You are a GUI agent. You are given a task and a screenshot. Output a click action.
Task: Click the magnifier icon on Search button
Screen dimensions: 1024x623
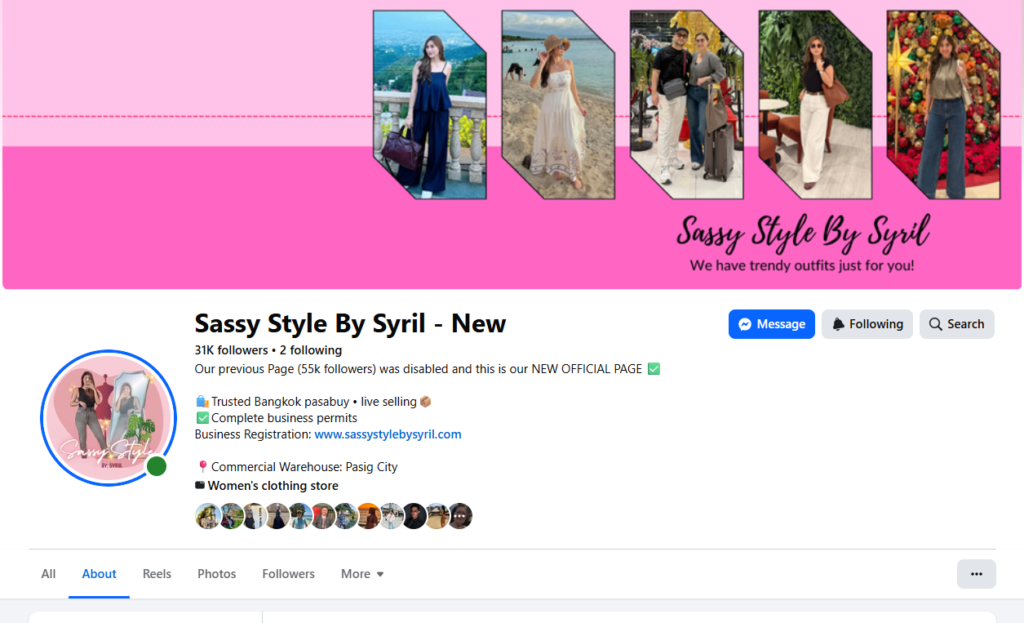coord(936,325)
